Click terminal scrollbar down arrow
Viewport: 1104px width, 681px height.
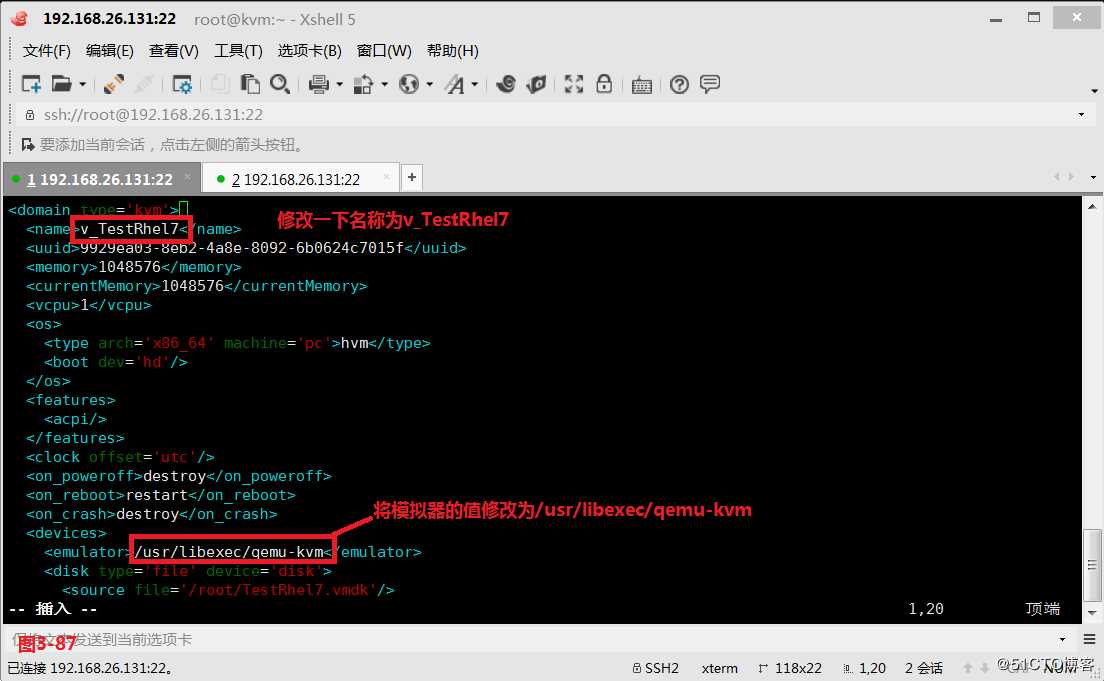[x=1091, y=612]
